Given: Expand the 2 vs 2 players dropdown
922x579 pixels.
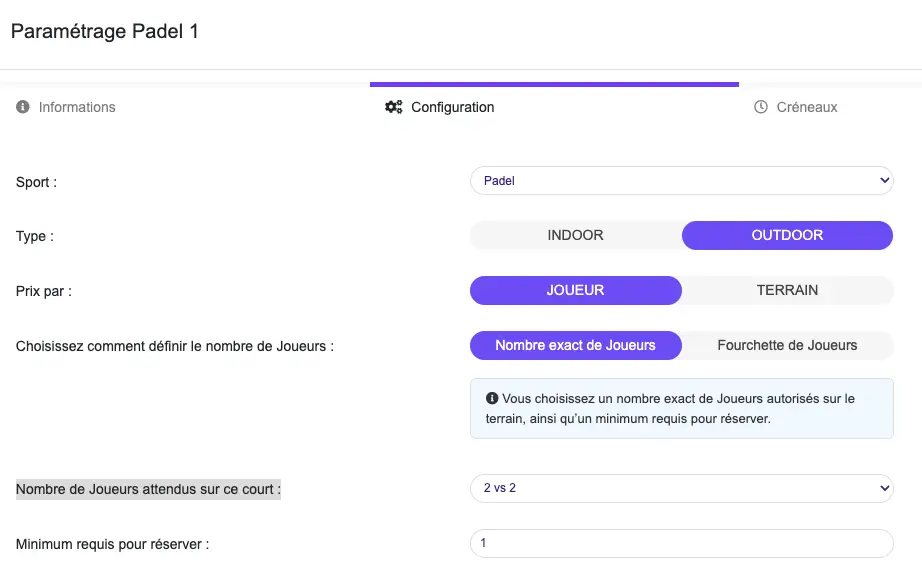Looking at the screenshot, I should pos(681,488).
